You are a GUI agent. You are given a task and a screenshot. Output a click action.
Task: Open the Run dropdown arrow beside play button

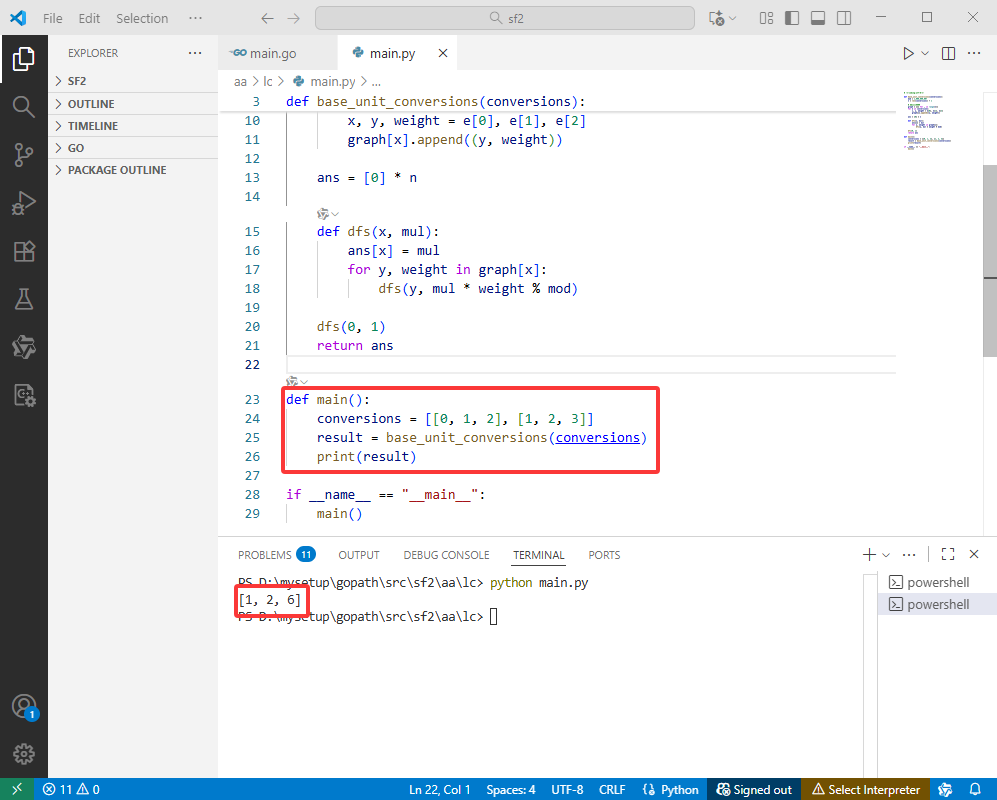pos(925,53)
